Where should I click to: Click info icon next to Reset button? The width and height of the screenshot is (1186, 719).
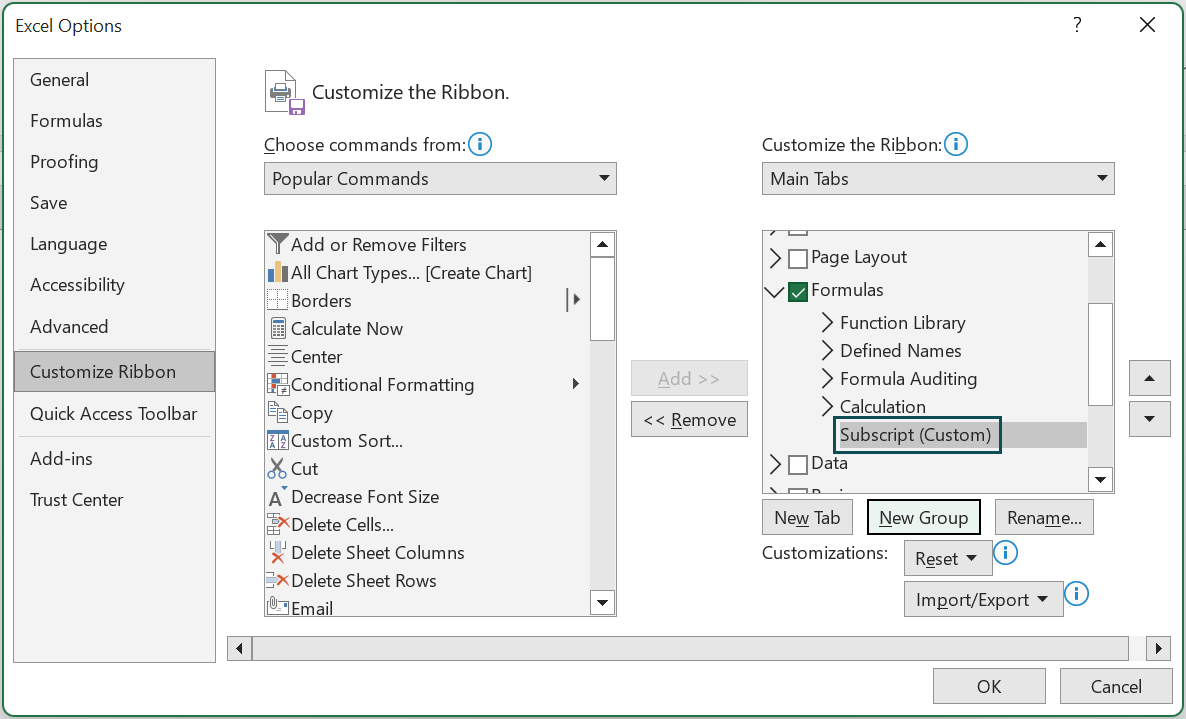click(x=1005, y=553)
